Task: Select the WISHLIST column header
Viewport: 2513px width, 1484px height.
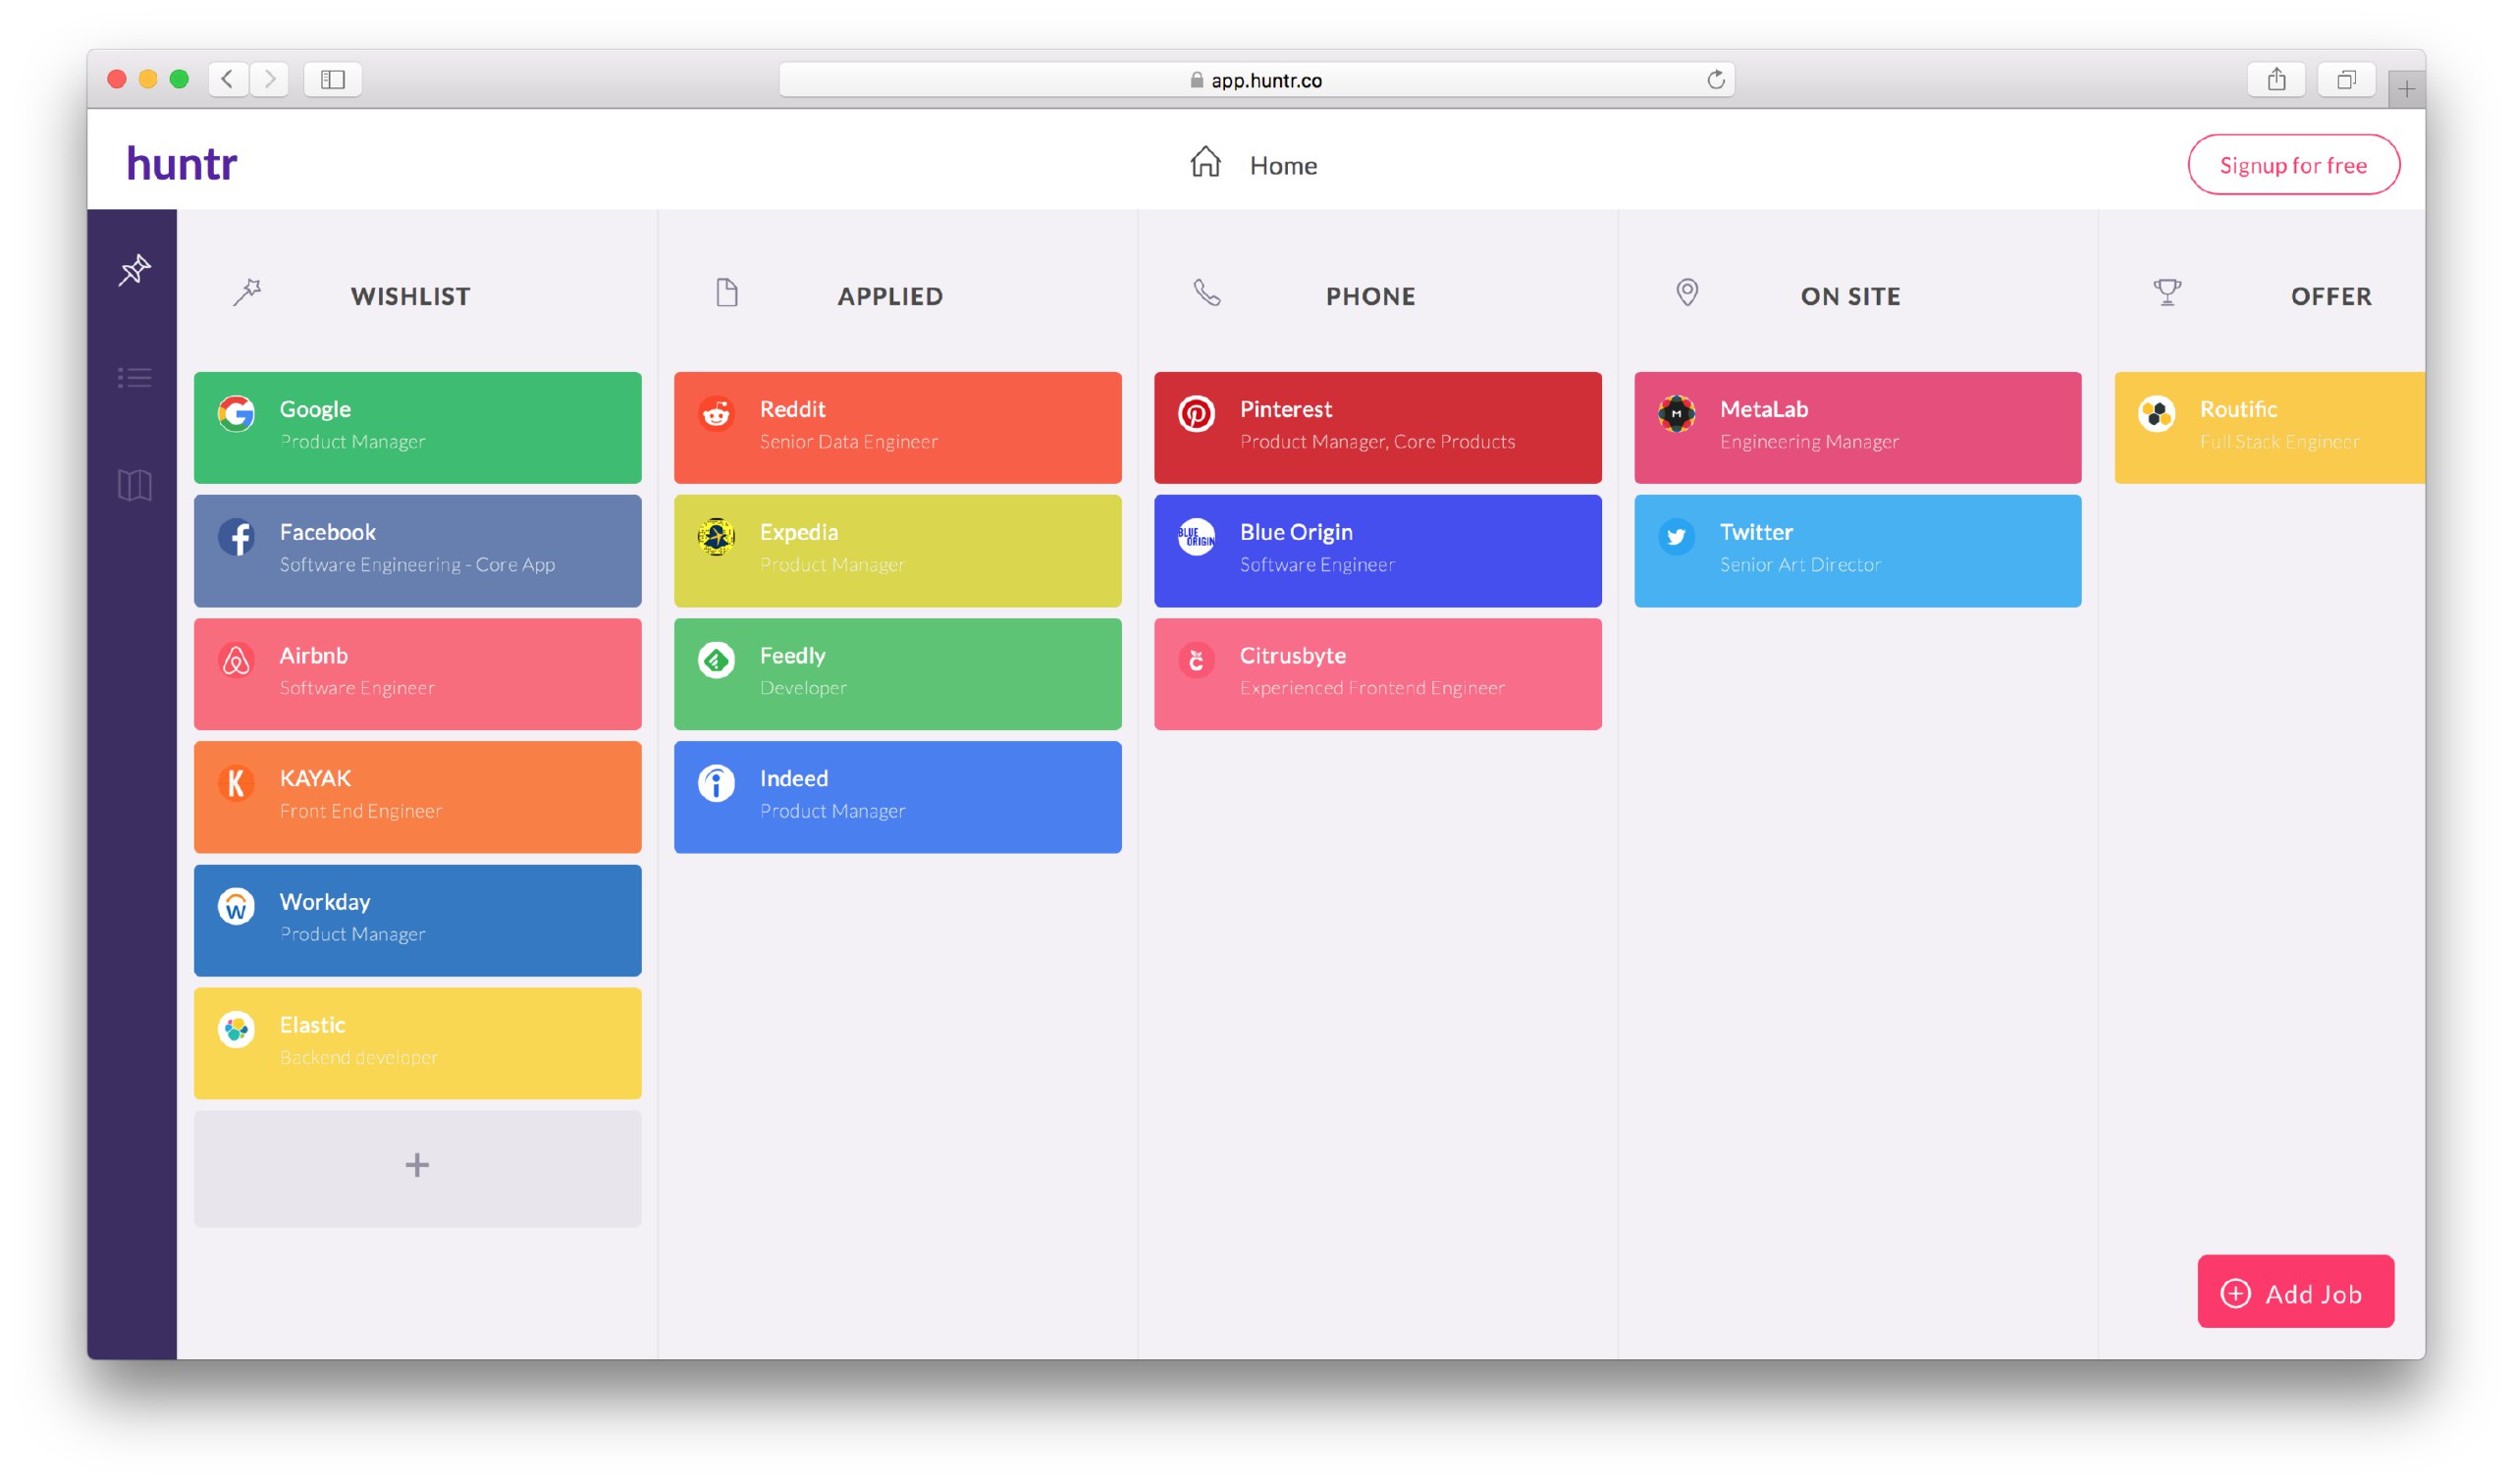Action: pyautogui.click(x=410, y=296)
